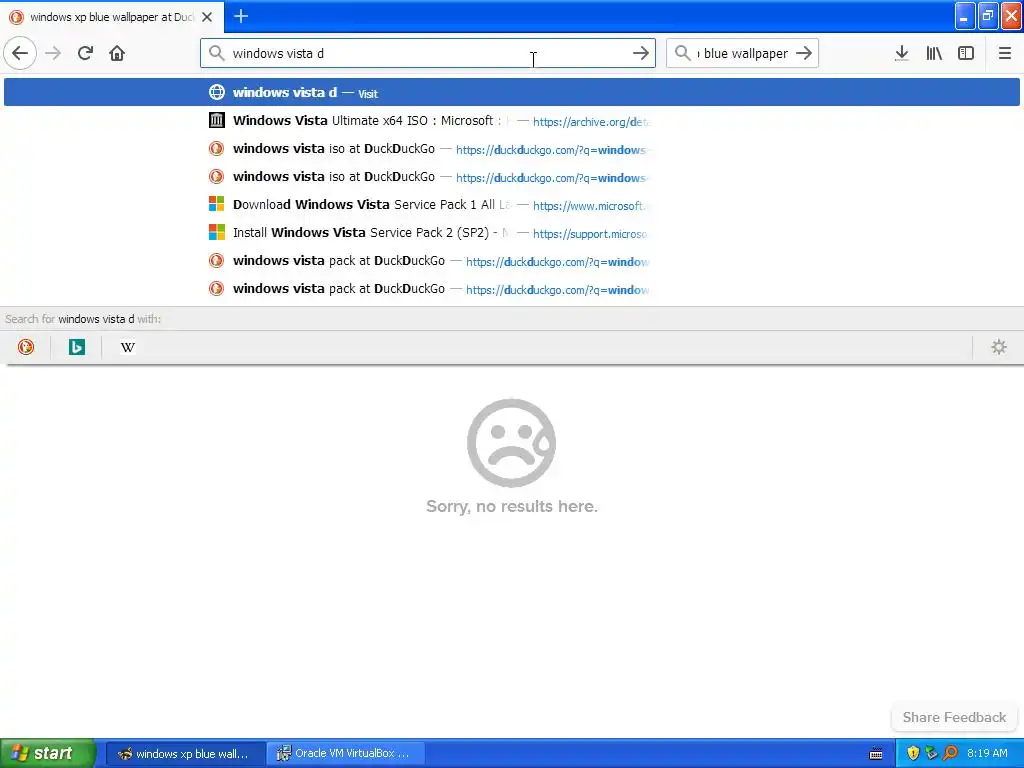Click the forward navigation arrow
The height and width of the screenshot is (768, 1024).
click(53, 53)
